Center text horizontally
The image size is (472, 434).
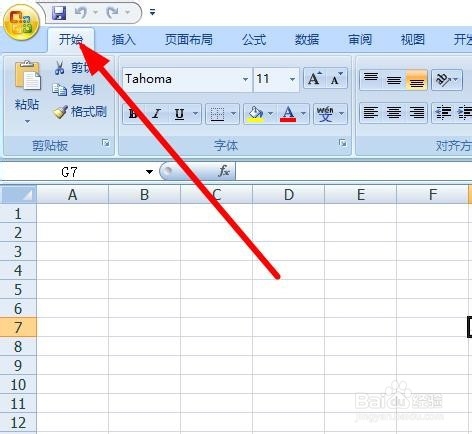click(x=394, y=112)
